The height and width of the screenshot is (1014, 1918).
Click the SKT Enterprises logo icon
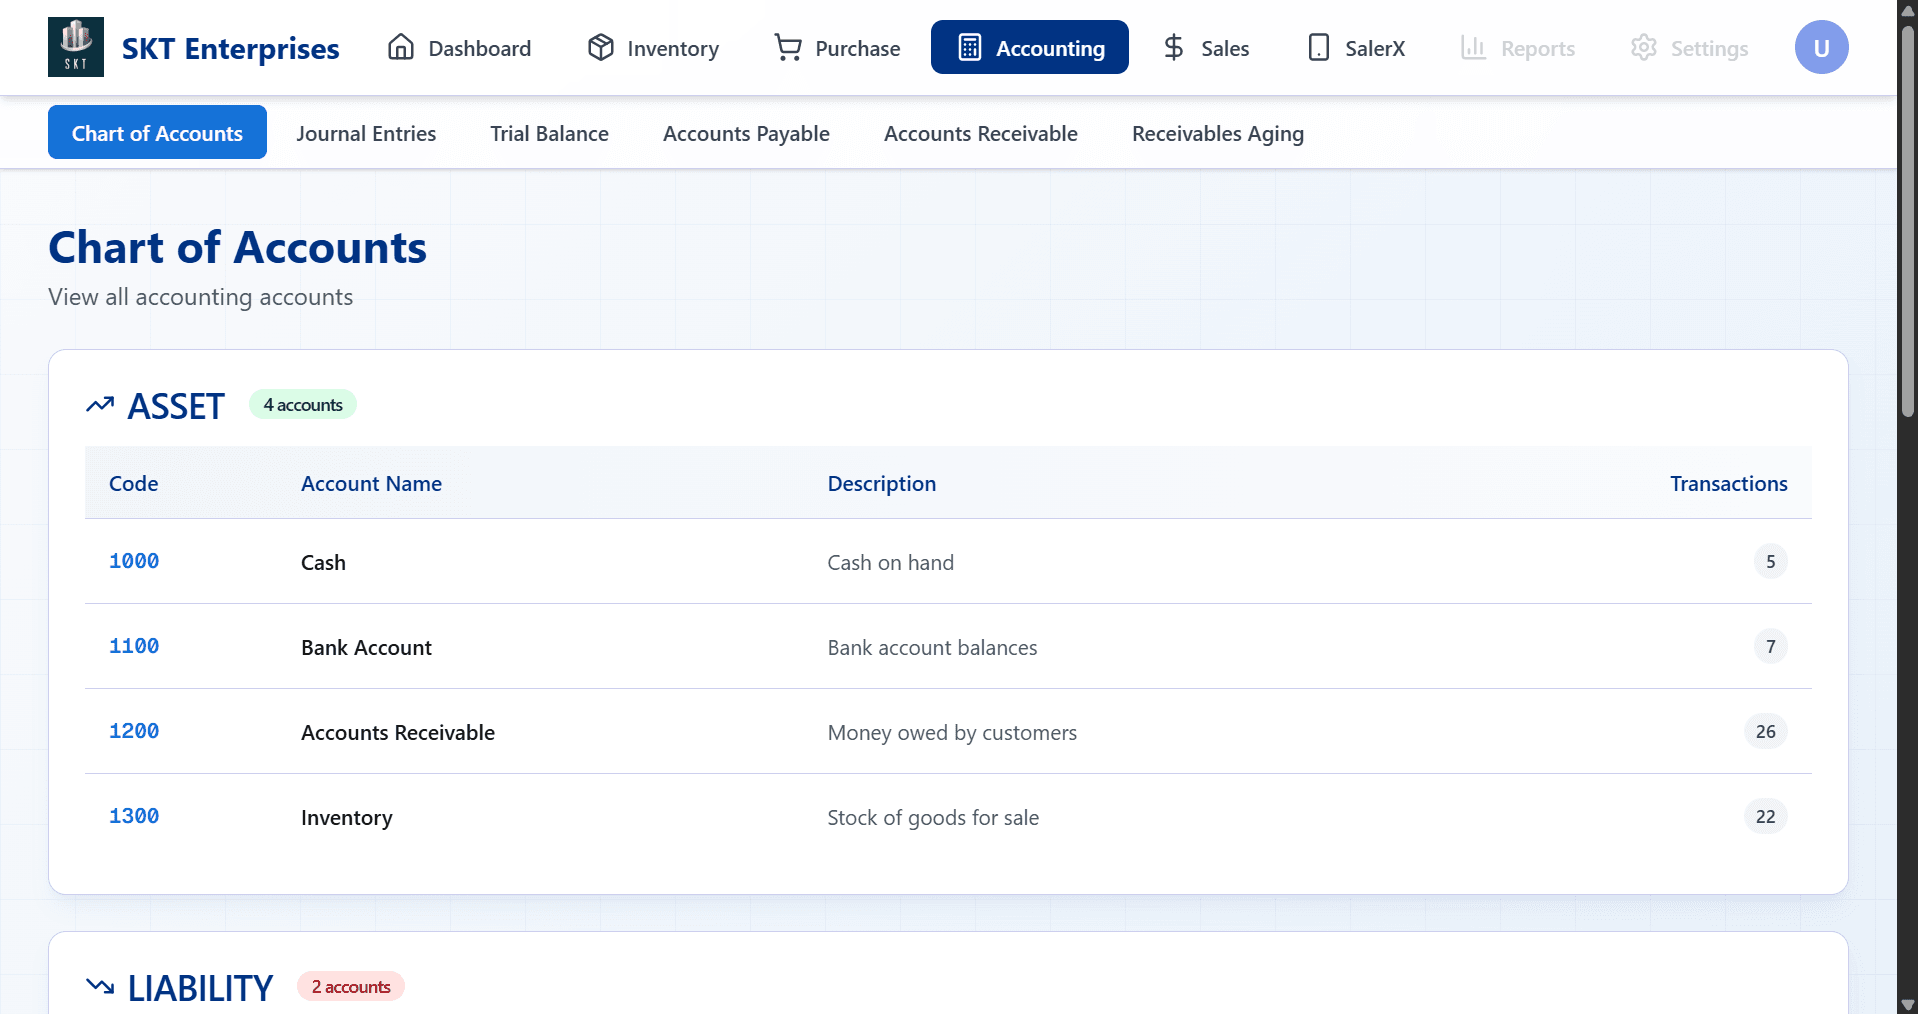(76, 47)
